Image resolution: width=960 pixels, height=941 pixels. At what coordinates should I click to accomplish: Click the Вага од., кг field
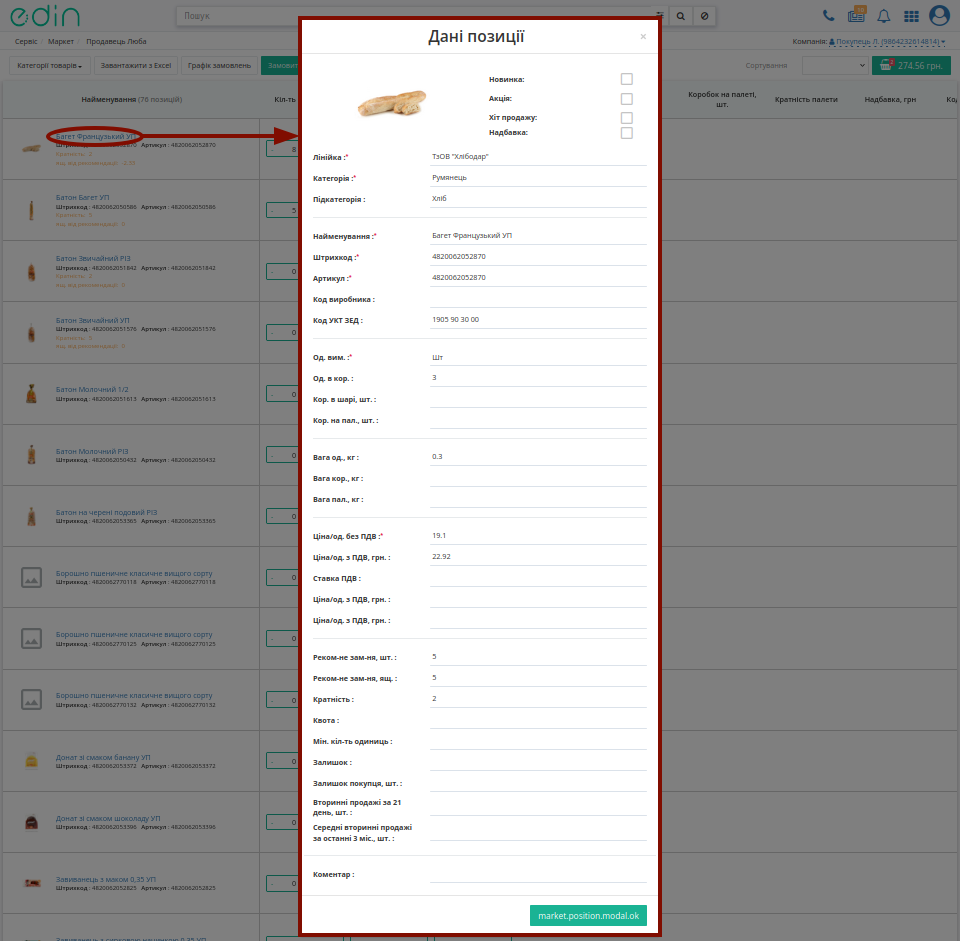(x=538, y=457)
